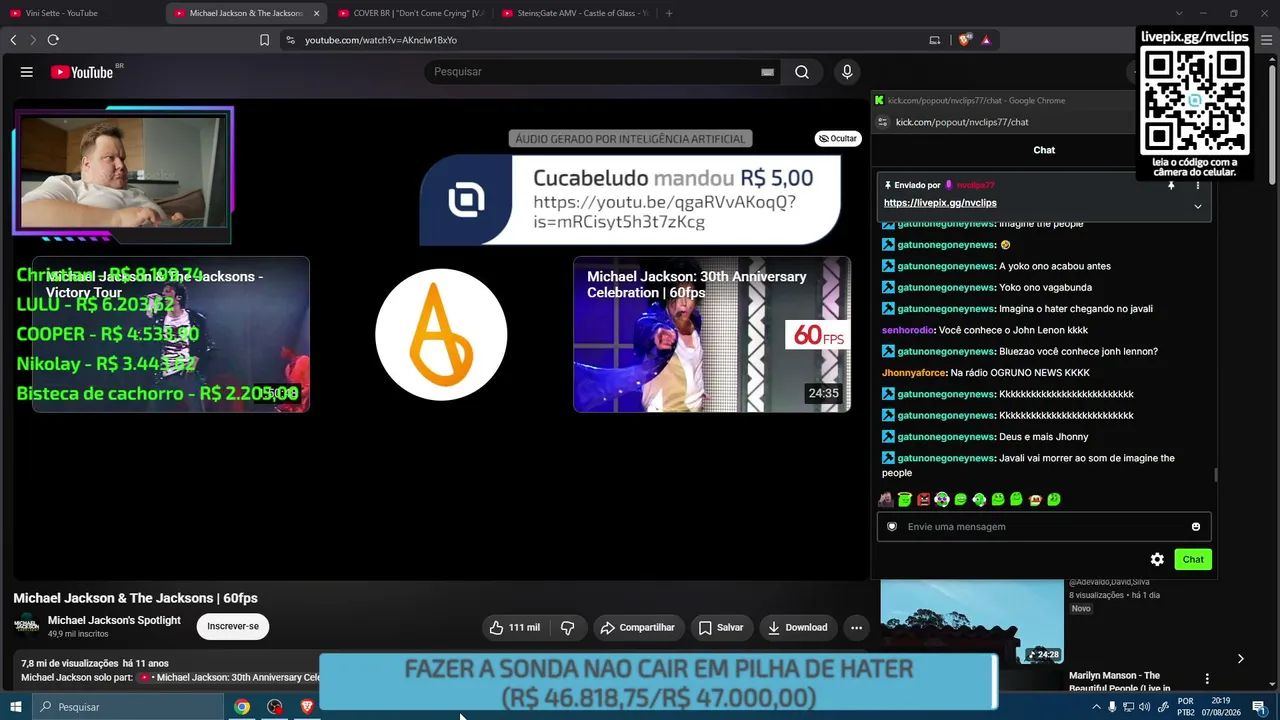Reload the current page

(x=53, y=40)
